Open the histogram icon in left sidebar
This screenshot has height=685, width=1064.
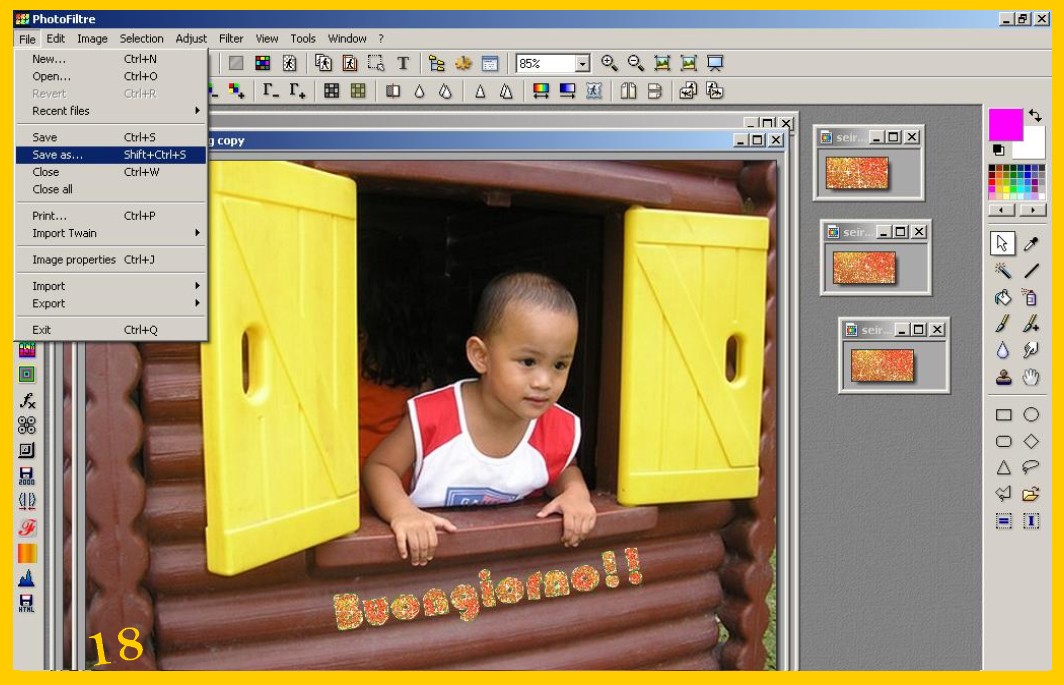tap(26, 577)
